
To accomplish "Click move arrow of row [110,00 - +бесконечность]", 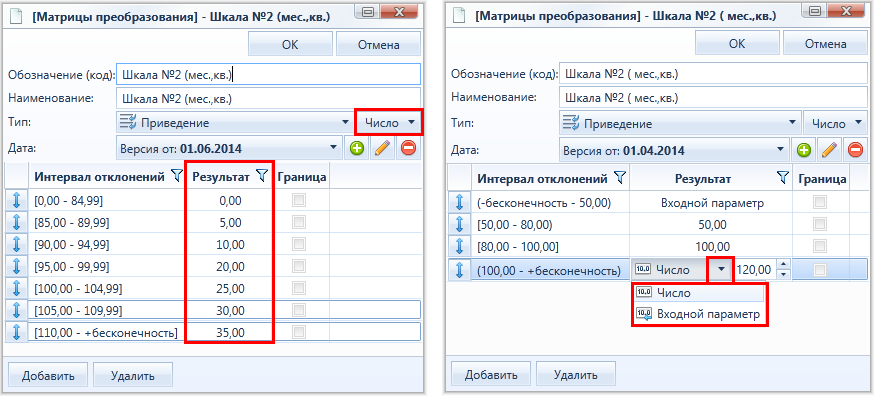I will [x=16, y=332].
